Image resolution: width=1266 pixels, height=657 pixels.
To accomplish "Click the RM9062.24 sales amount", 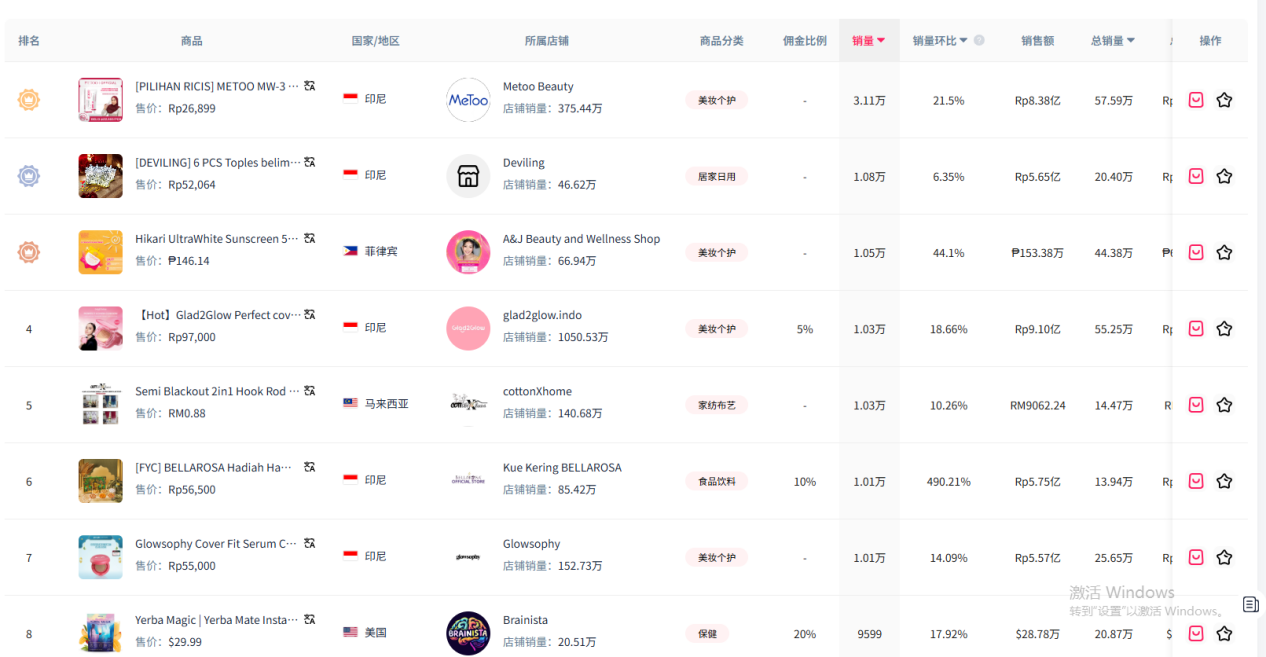I will coord(1037,406).
